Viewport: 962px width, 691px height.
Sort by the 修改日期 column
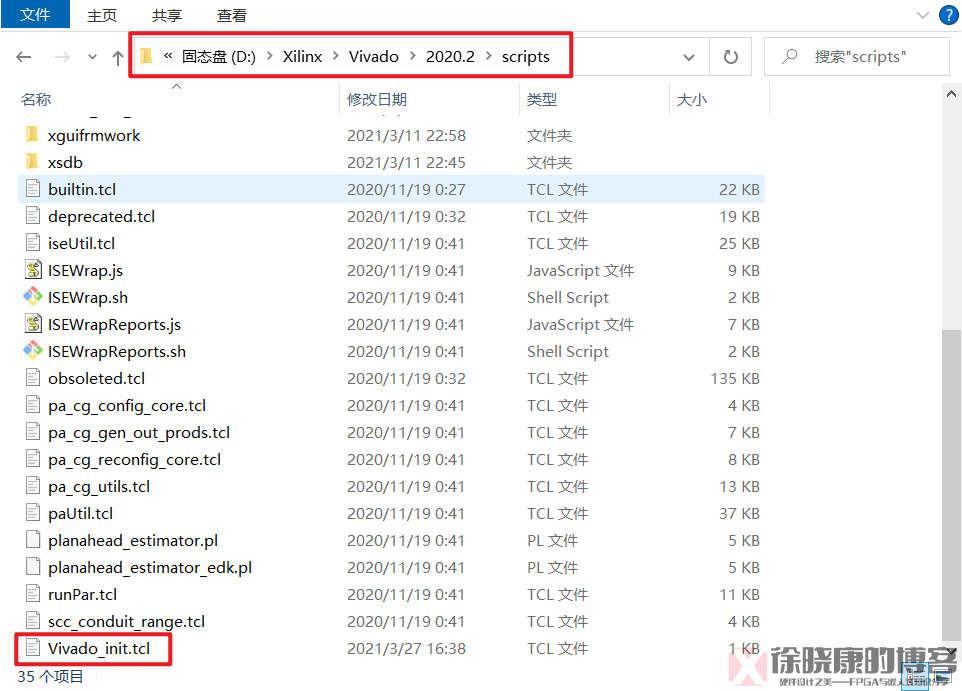coord(377,99)
